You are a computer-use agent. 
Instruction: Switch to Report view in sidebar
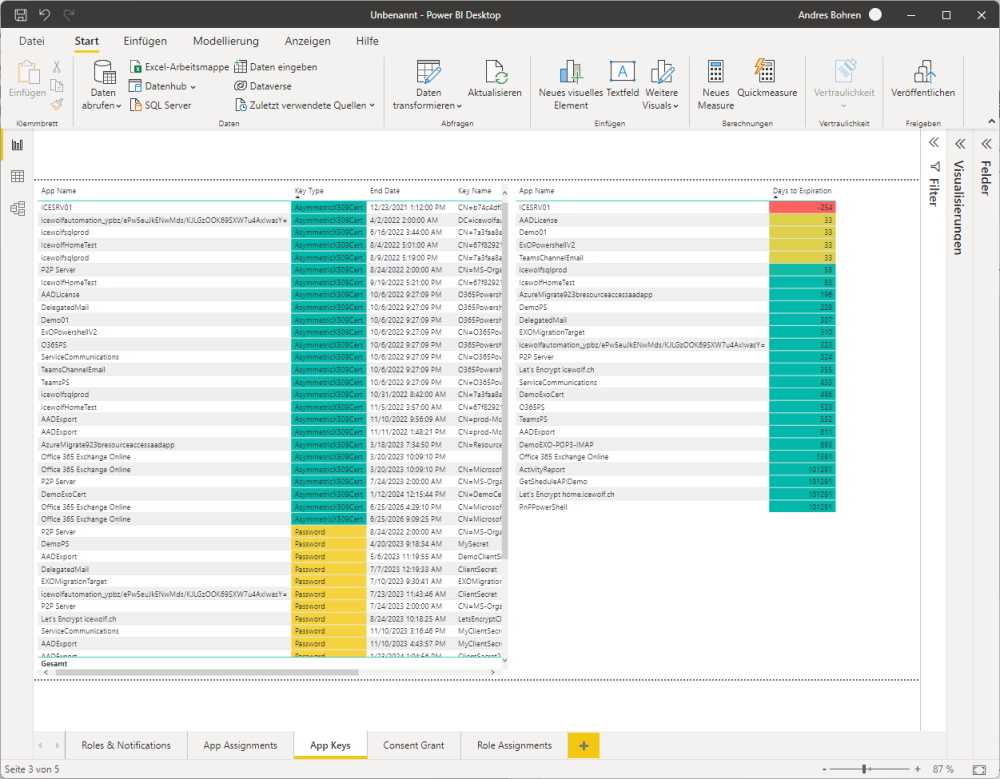coord(17,145)
